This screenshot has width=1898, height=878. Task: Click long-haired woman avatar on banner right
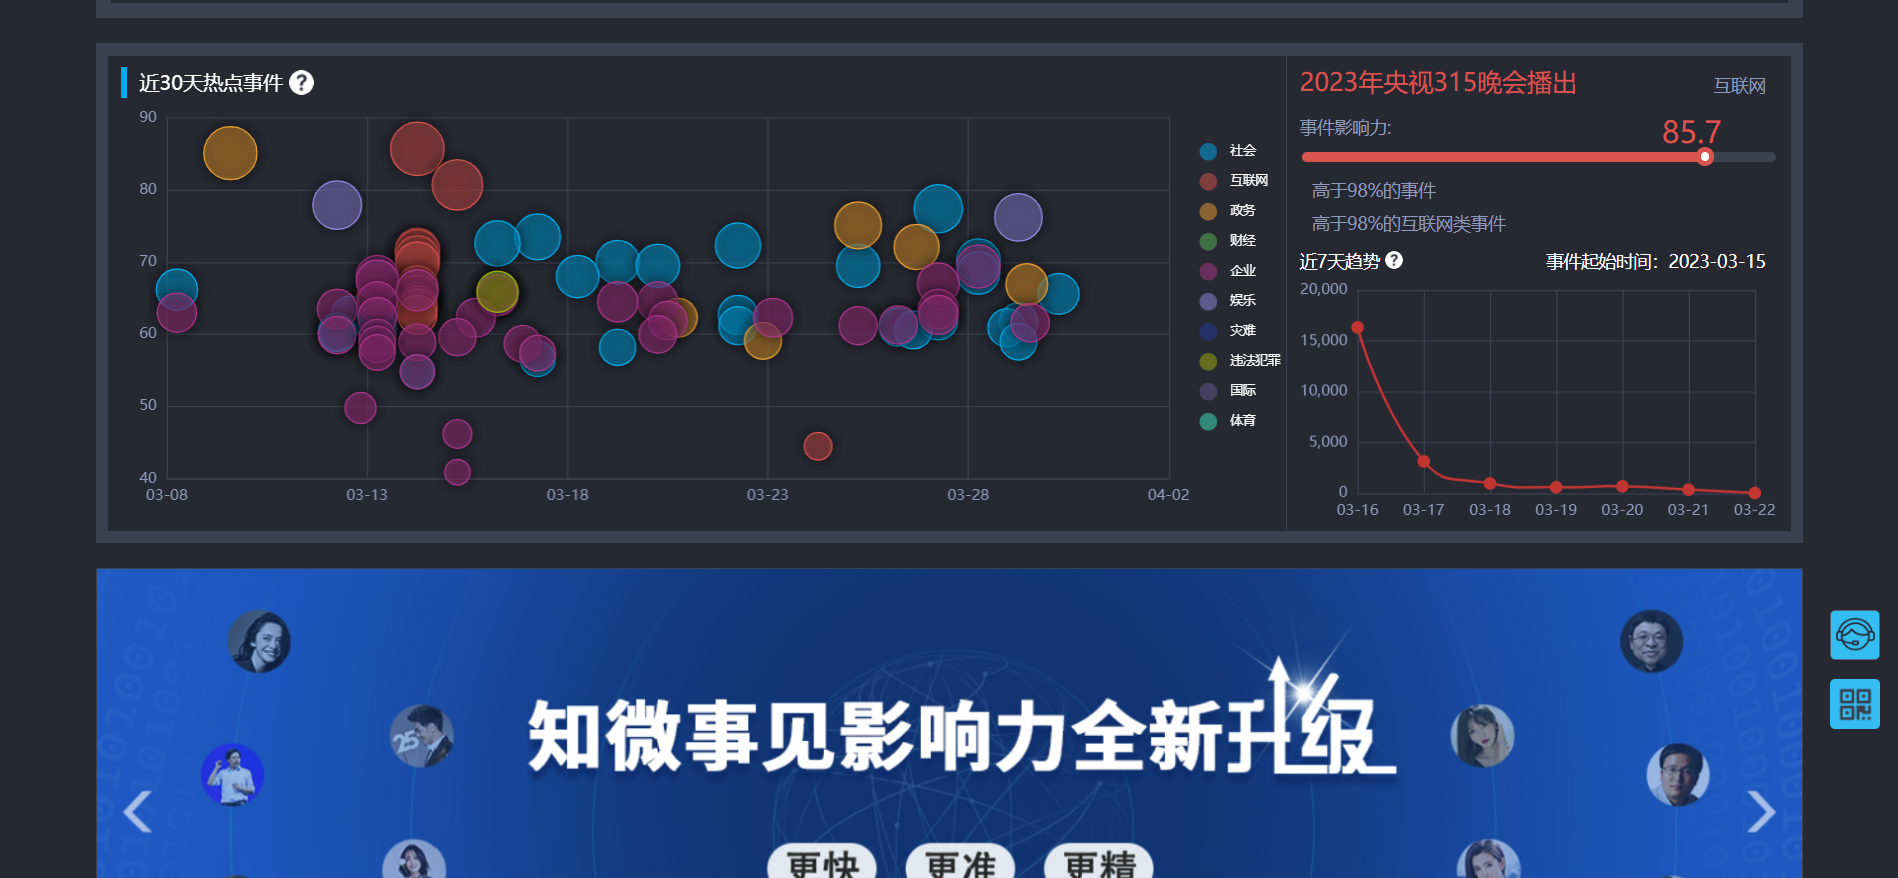coord(1482,736)
